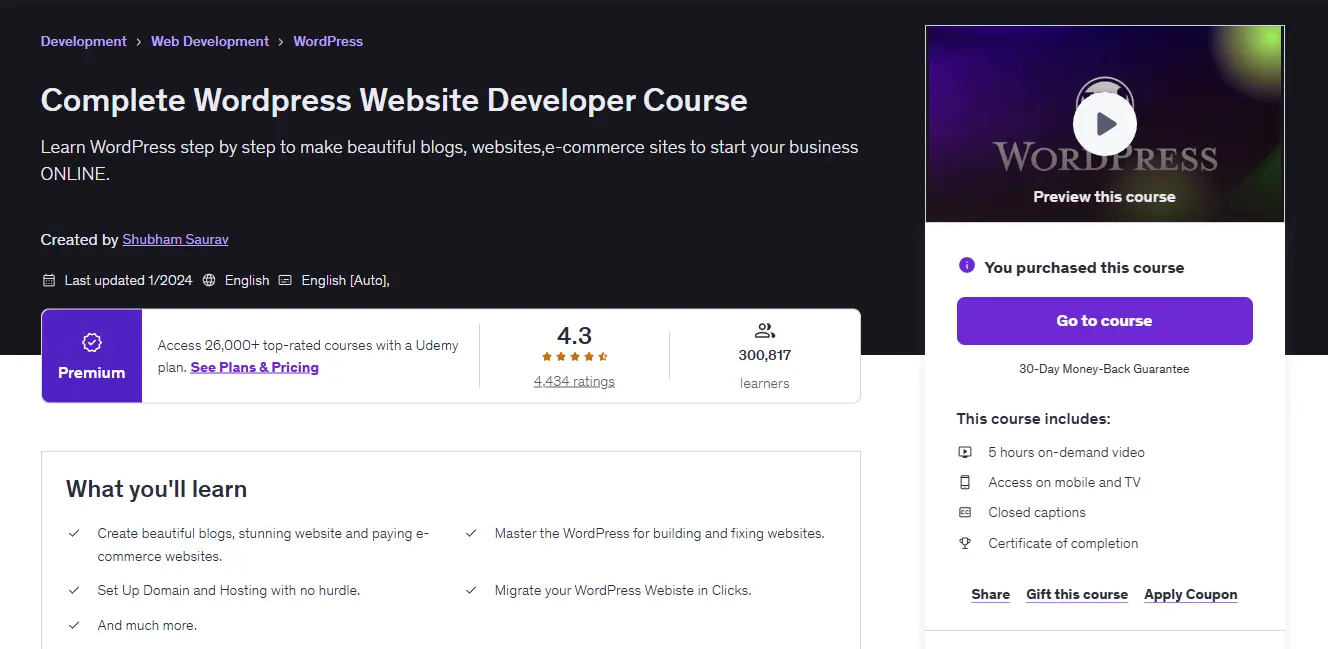Click checkmark beside Create beautiful blogs
The image size is (1328, 649).
pos(74,534)
